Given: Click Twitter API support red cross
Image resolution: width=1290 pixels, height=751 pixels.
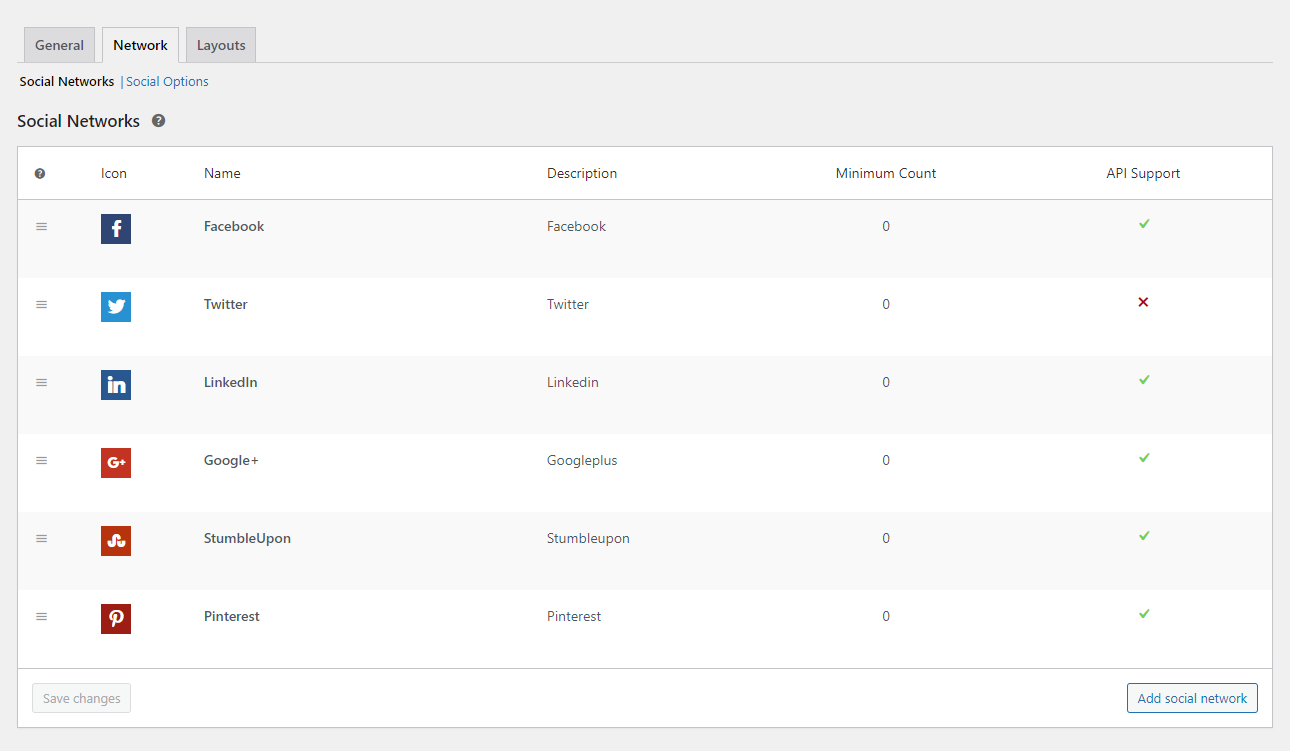Looking at the screenshot, I should coord(1143,302).
